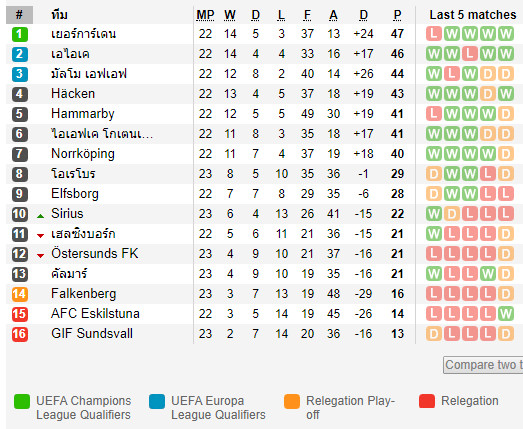Viewport: 523px width, 429px height.
Task: Click the green up arrow beside Sirius
Action: click(x=41, y=216)
